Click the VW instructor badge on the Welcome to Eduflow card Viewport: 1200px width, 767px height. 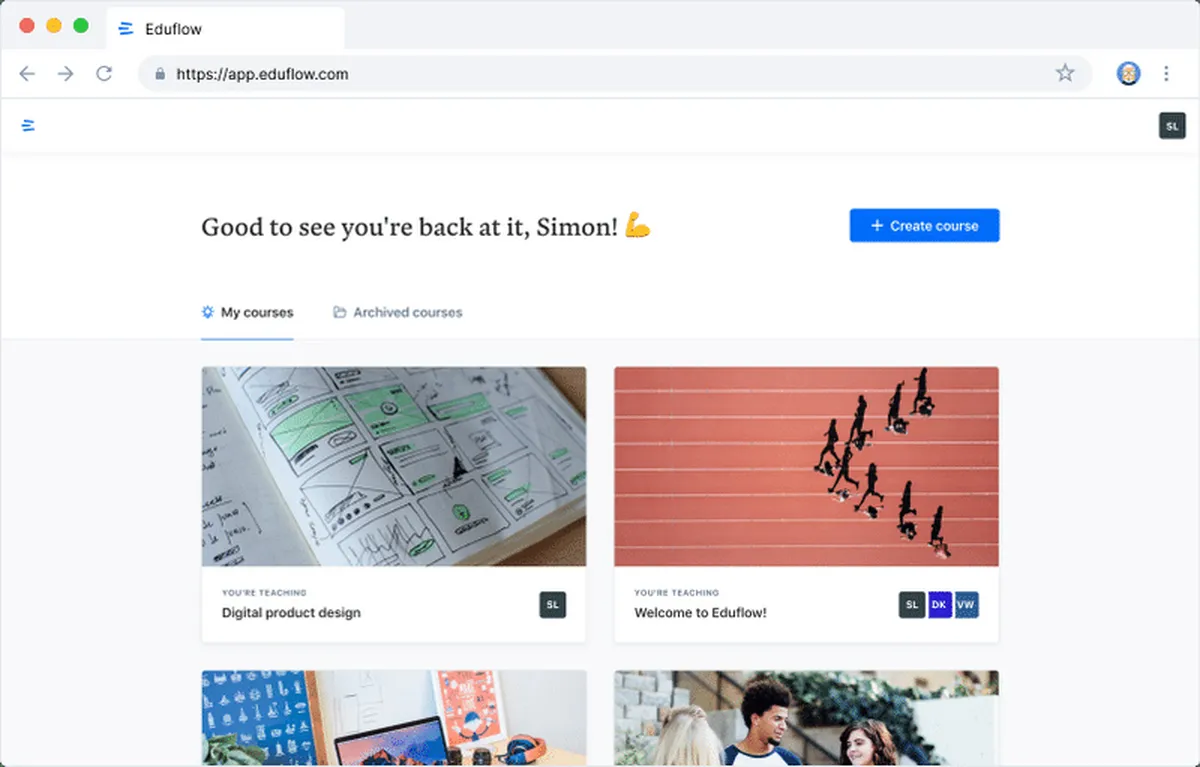point(966,605)
